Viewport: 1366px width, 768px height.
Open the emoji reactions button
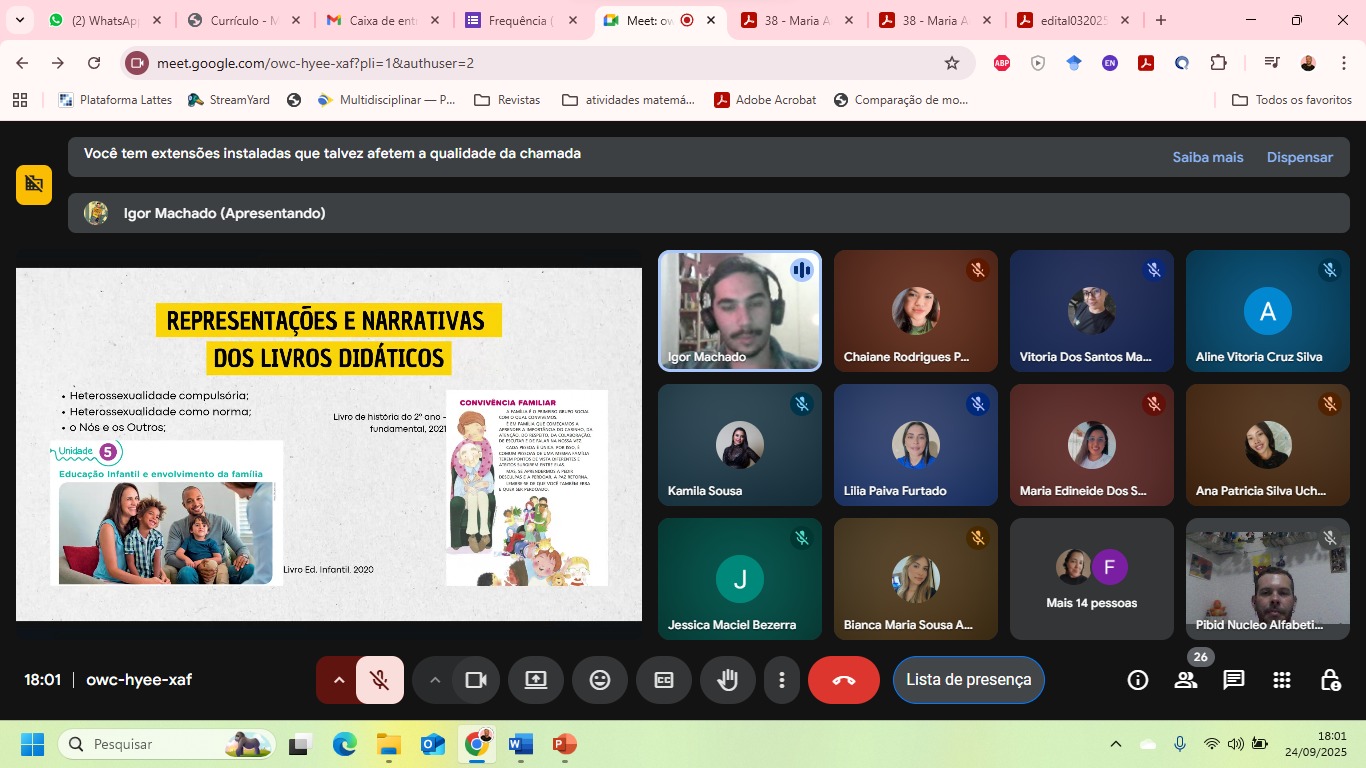(x=599, y=680)
